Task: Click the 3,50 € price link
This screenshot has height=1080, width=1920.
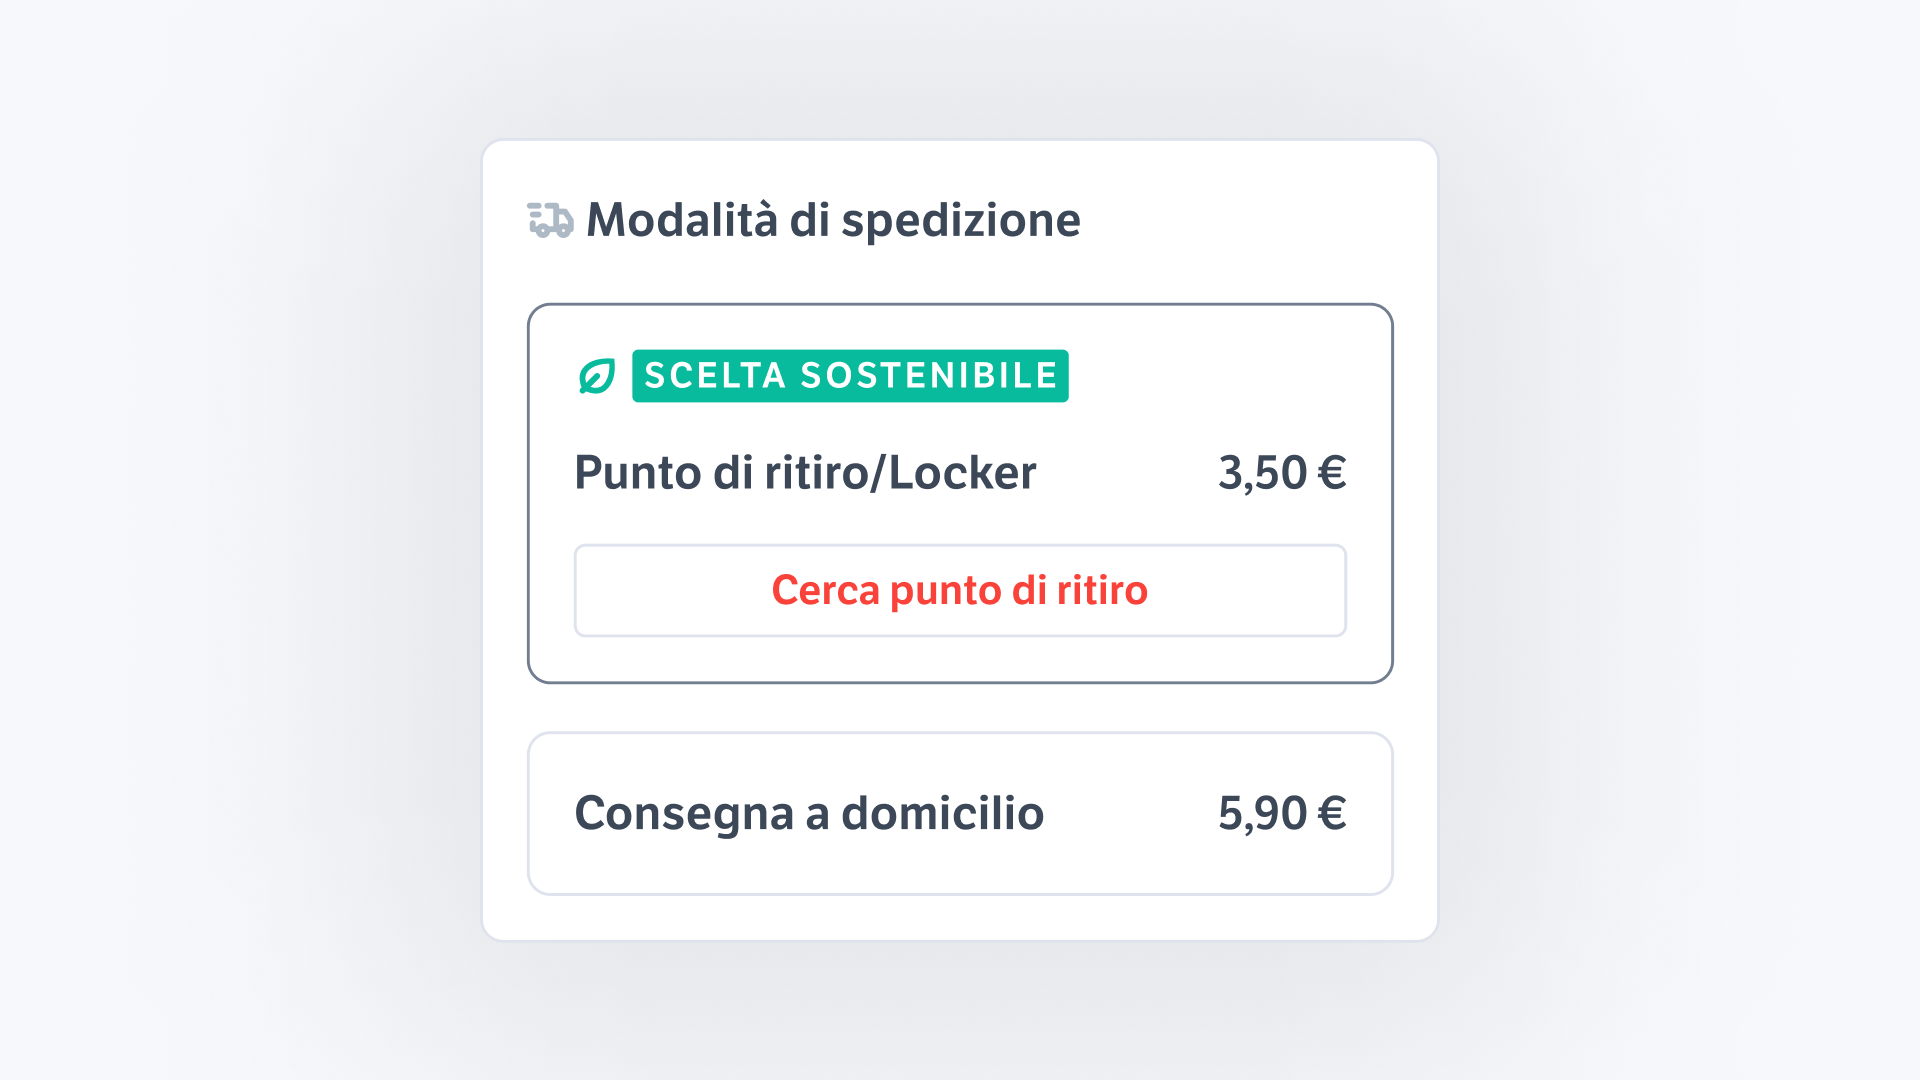Action: pyautogui.click(x=1281, y=472)
